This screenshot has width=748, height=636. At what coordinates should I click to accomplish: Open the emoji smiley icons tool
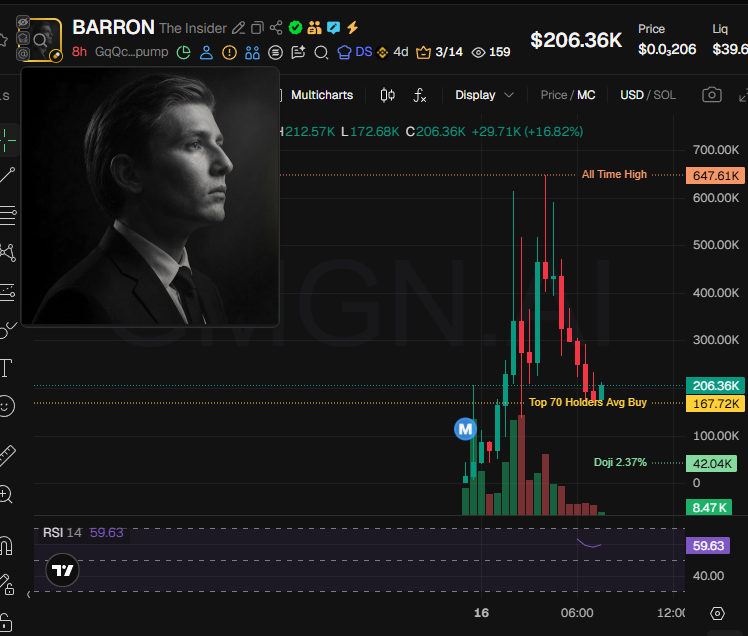click(x=7, y=407)
